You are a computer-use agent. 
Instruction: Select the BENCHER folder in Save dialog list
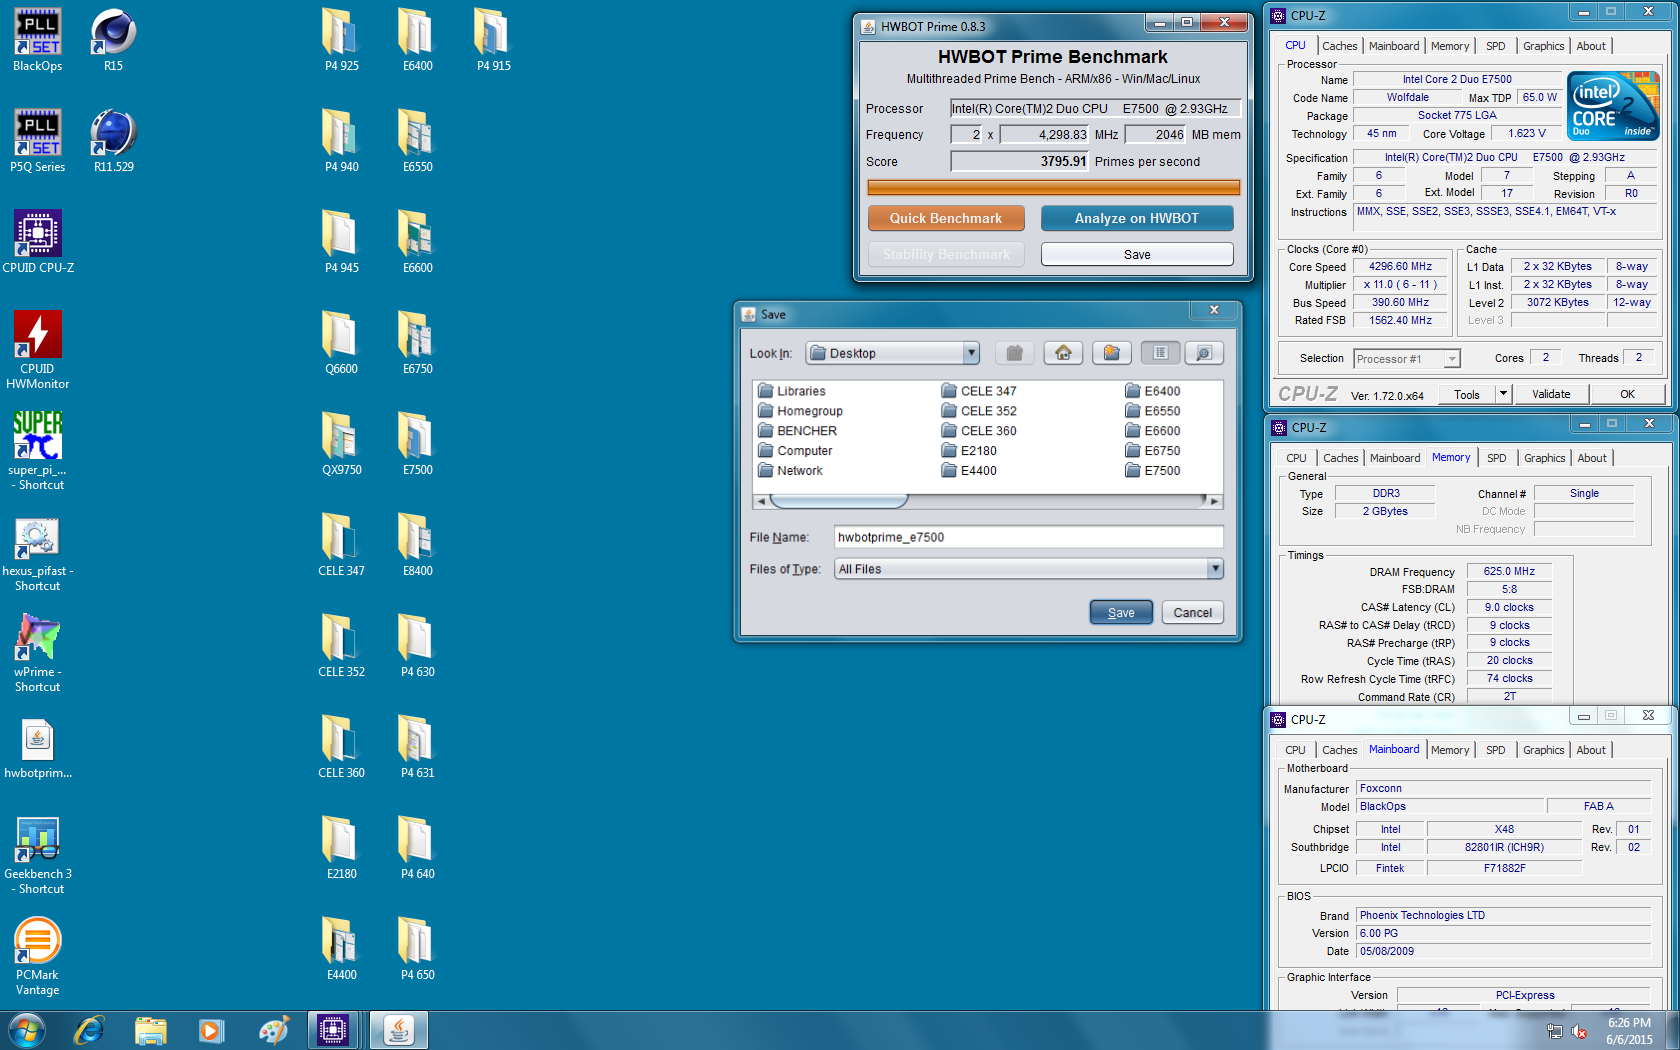[x=797, y=431]
